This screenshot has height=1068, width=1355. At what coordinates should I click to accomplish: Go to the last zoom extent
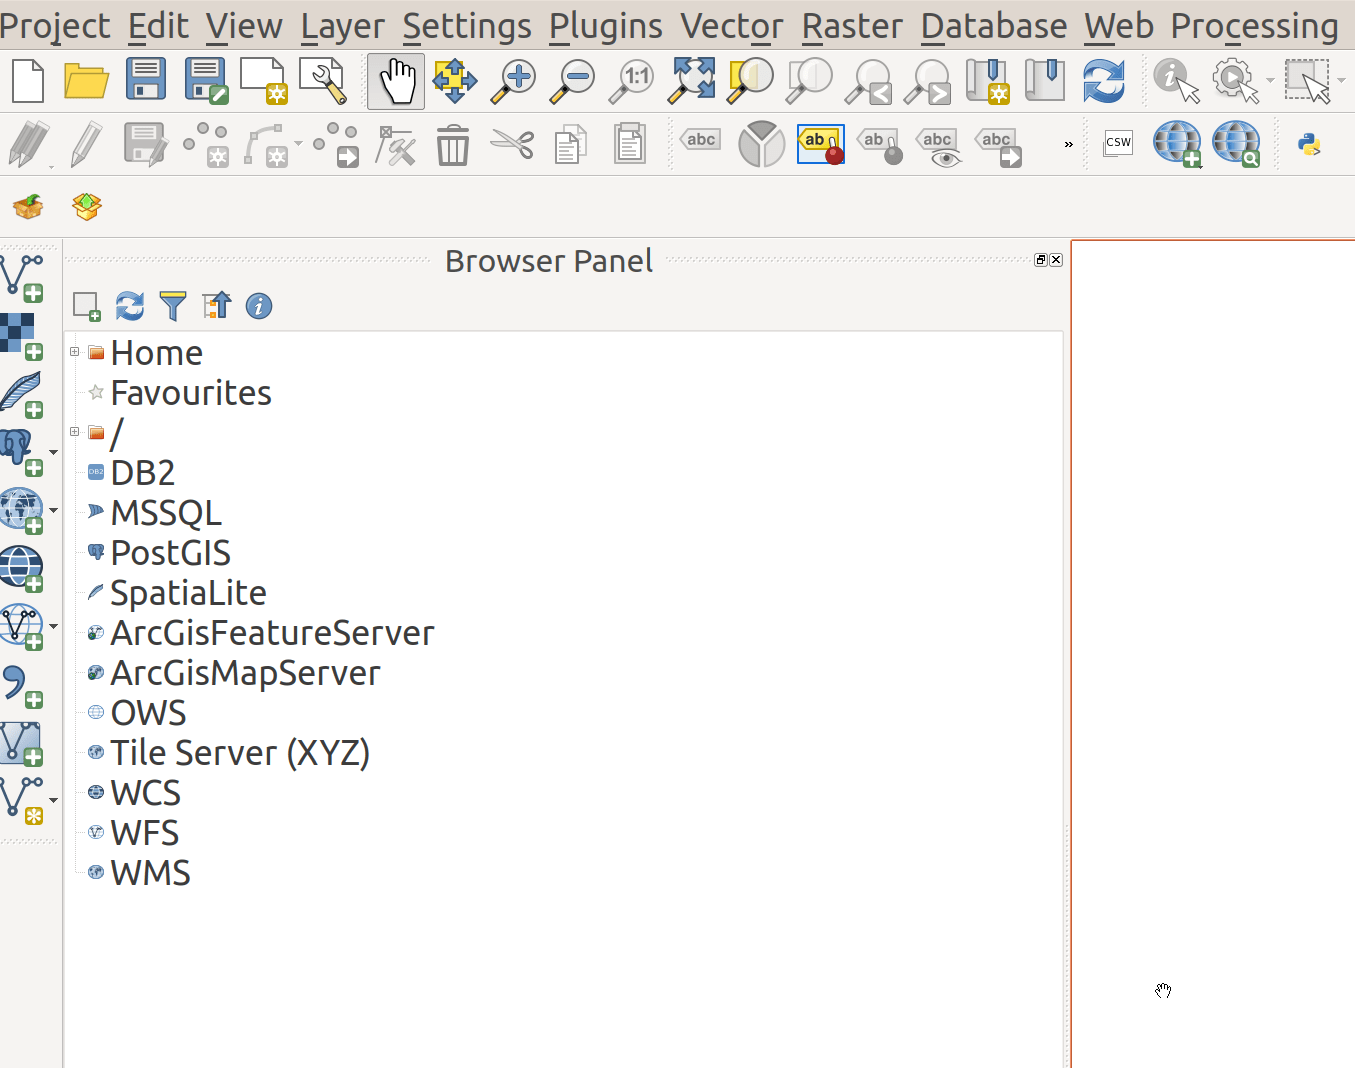[x=868, y=81]
